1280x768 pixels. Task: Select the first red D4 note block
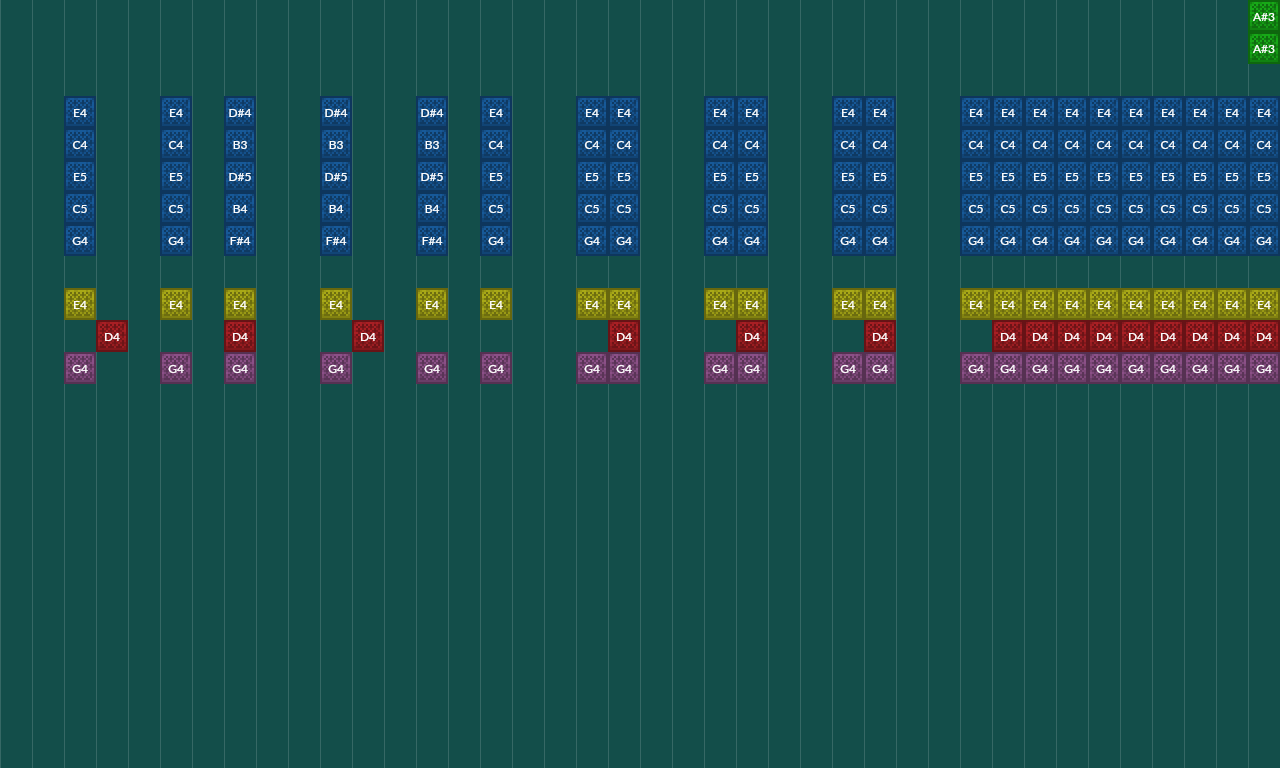[111, 336]
